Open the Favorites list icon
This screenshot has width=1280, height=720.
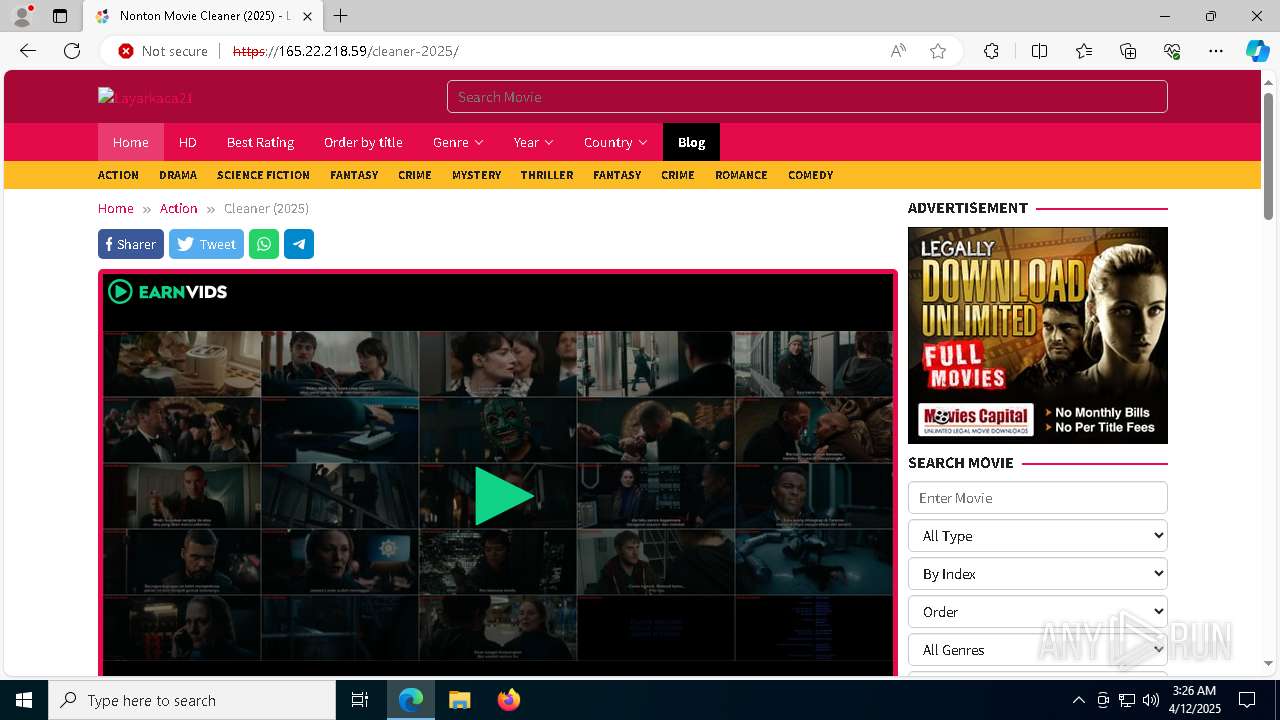(1084, 51)
